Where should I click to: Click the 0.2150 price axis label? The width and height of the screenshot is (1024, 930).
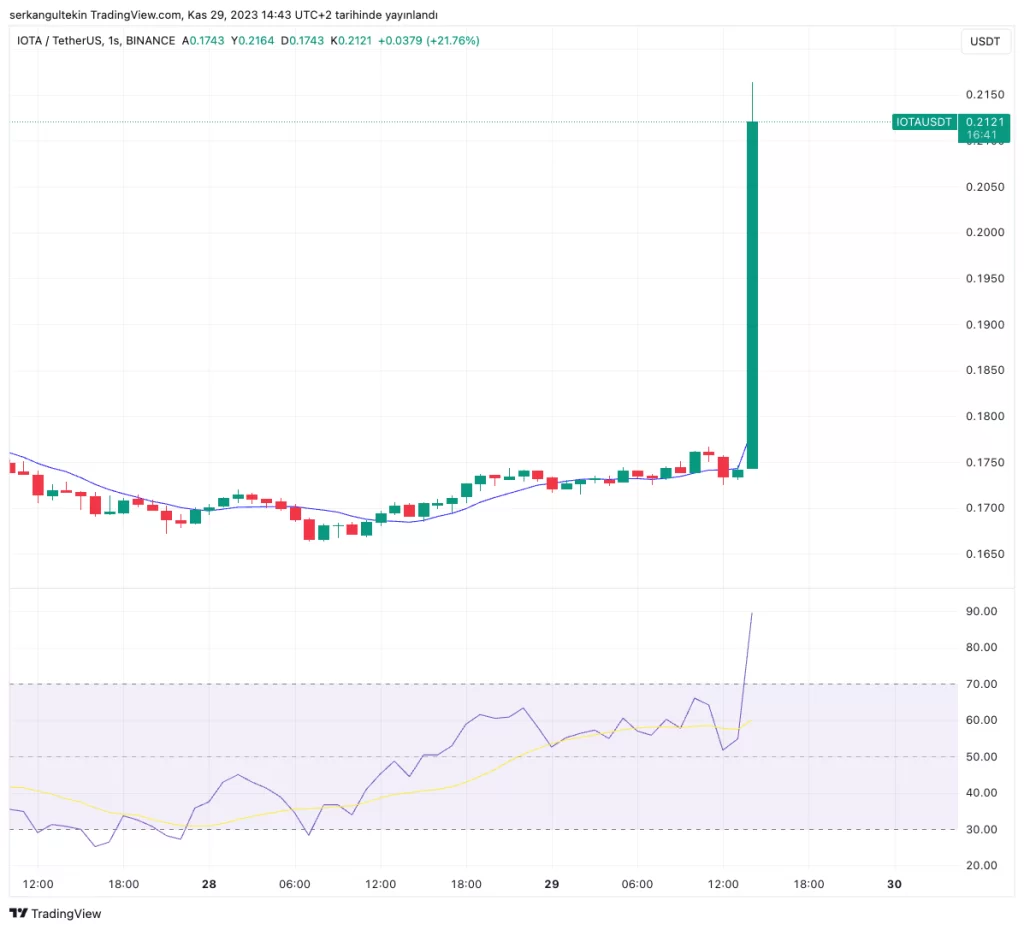coord(983,95)
